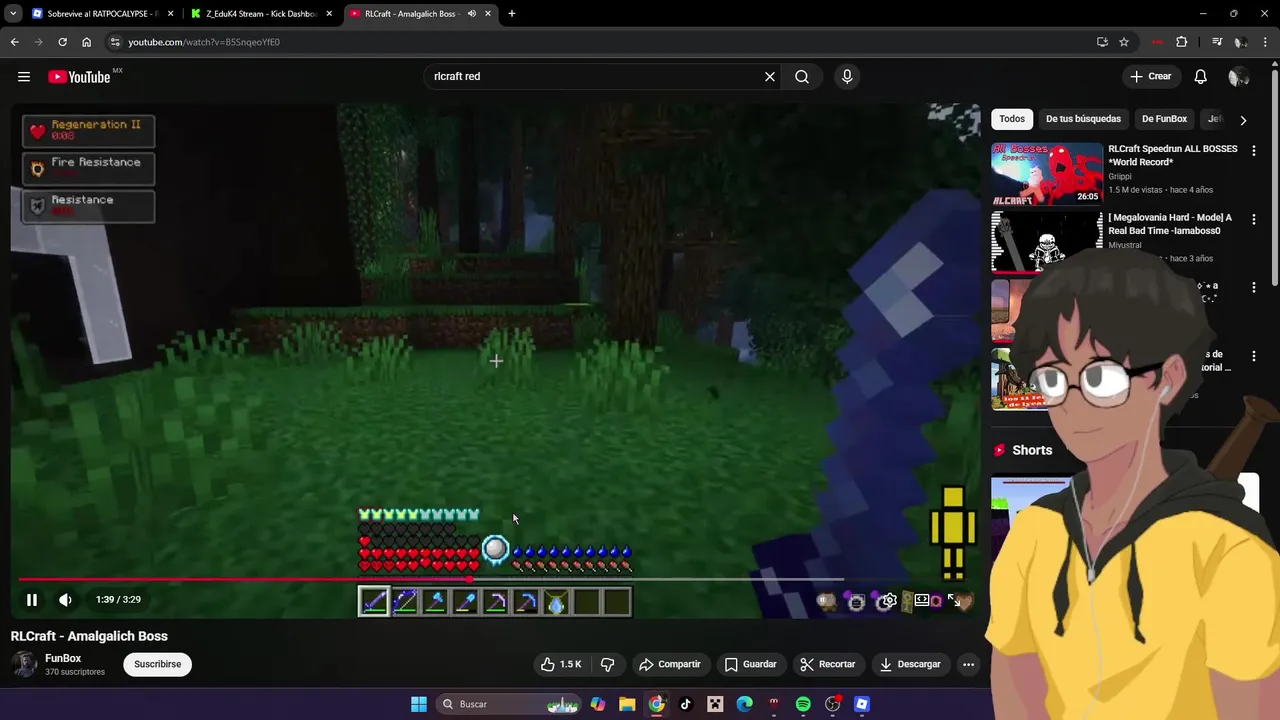Download the video via Descargar
Viewport: 1280px width, 720px height.
(x=910, y=664)
